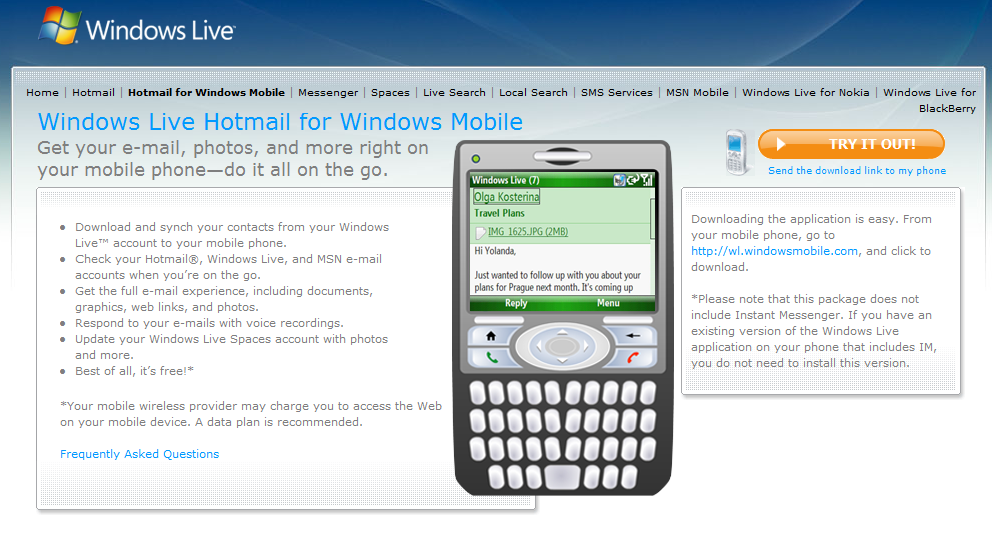Click the attachment icon next to IMG 1625.JPG
Screen dimensions: 992x545
[x=480, y=232]
